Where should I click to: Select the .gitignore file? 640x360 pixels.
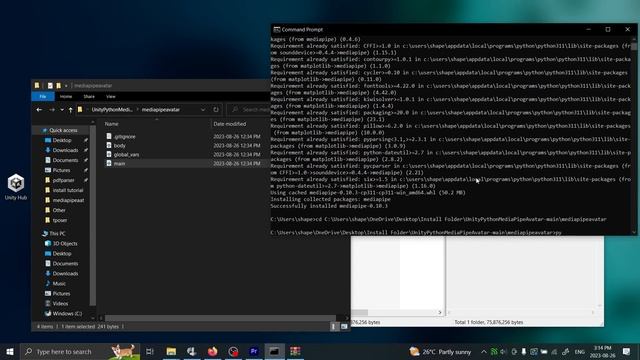click(x=124, y=137)
